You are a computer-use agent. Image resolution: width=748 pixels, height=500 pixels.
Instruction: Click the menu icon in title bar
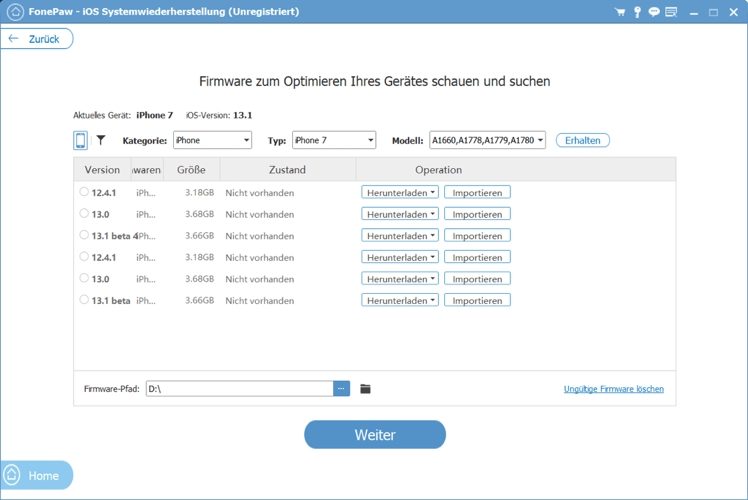(671, 11)
